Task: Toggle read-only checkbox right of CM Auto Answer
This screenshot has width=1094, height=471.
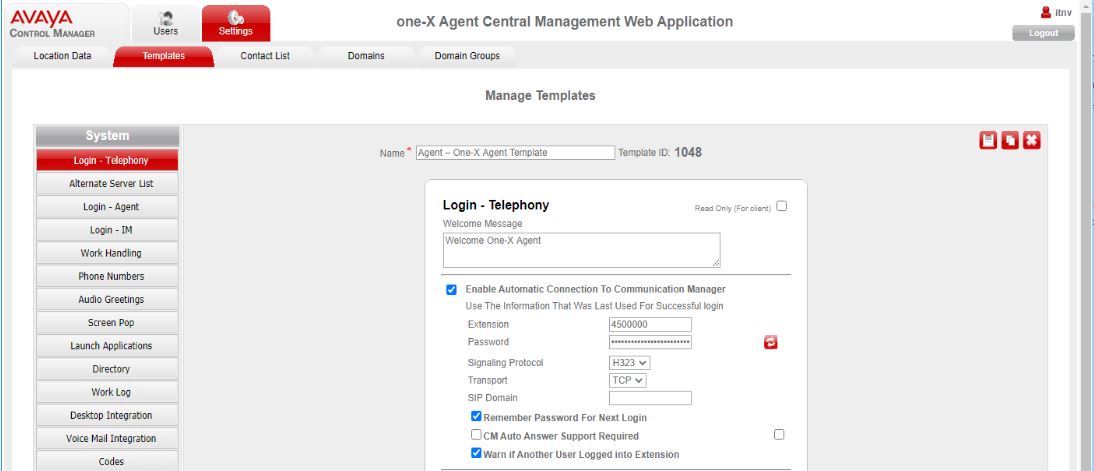Action: (x=779, y=434)
